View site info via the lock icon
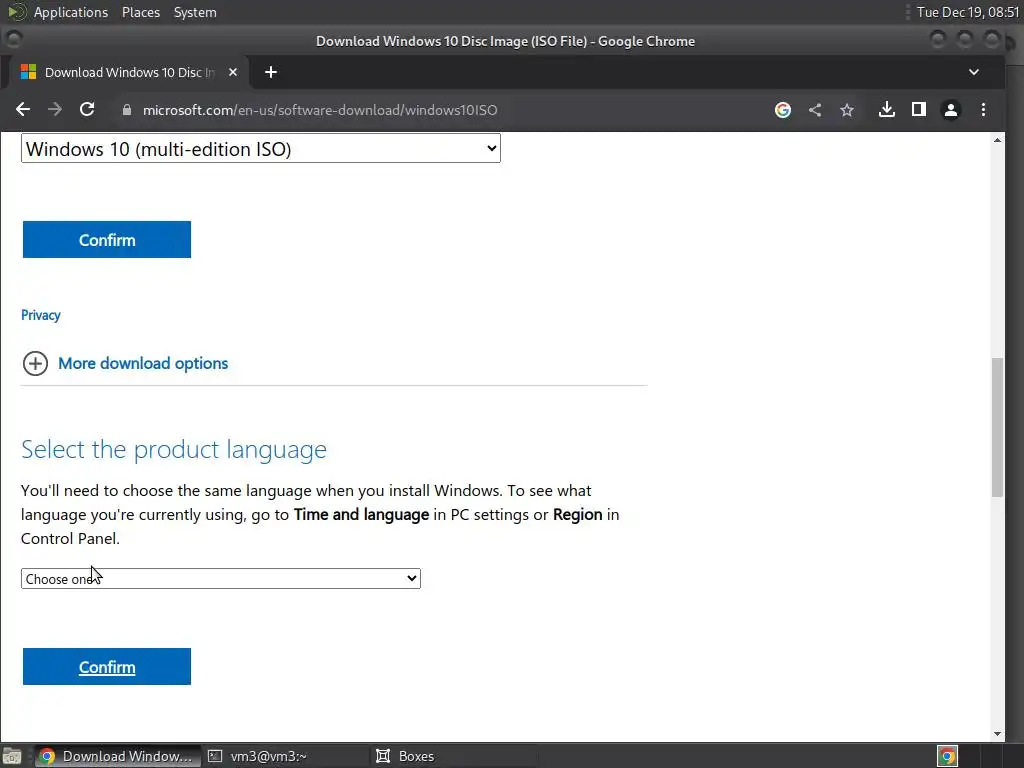1024x768 pixels. [x=127, y=110]
